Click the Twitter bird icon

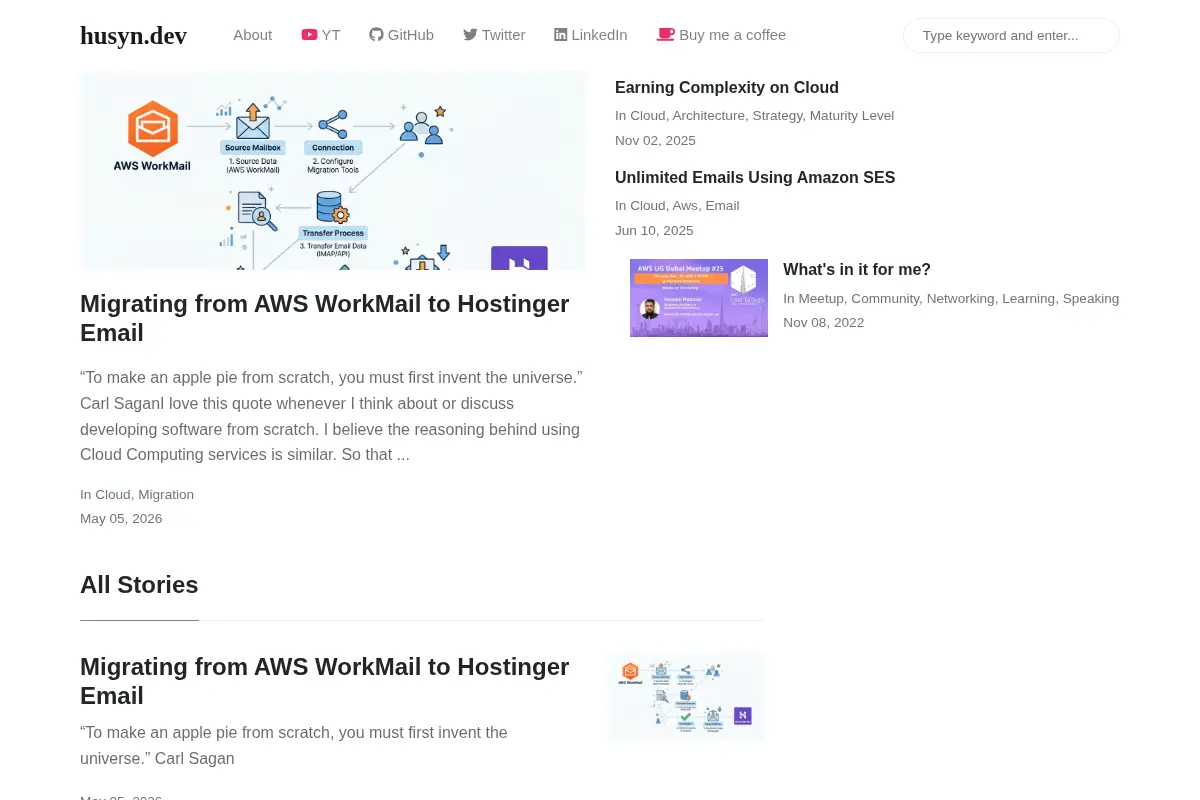tap(470, 35)
